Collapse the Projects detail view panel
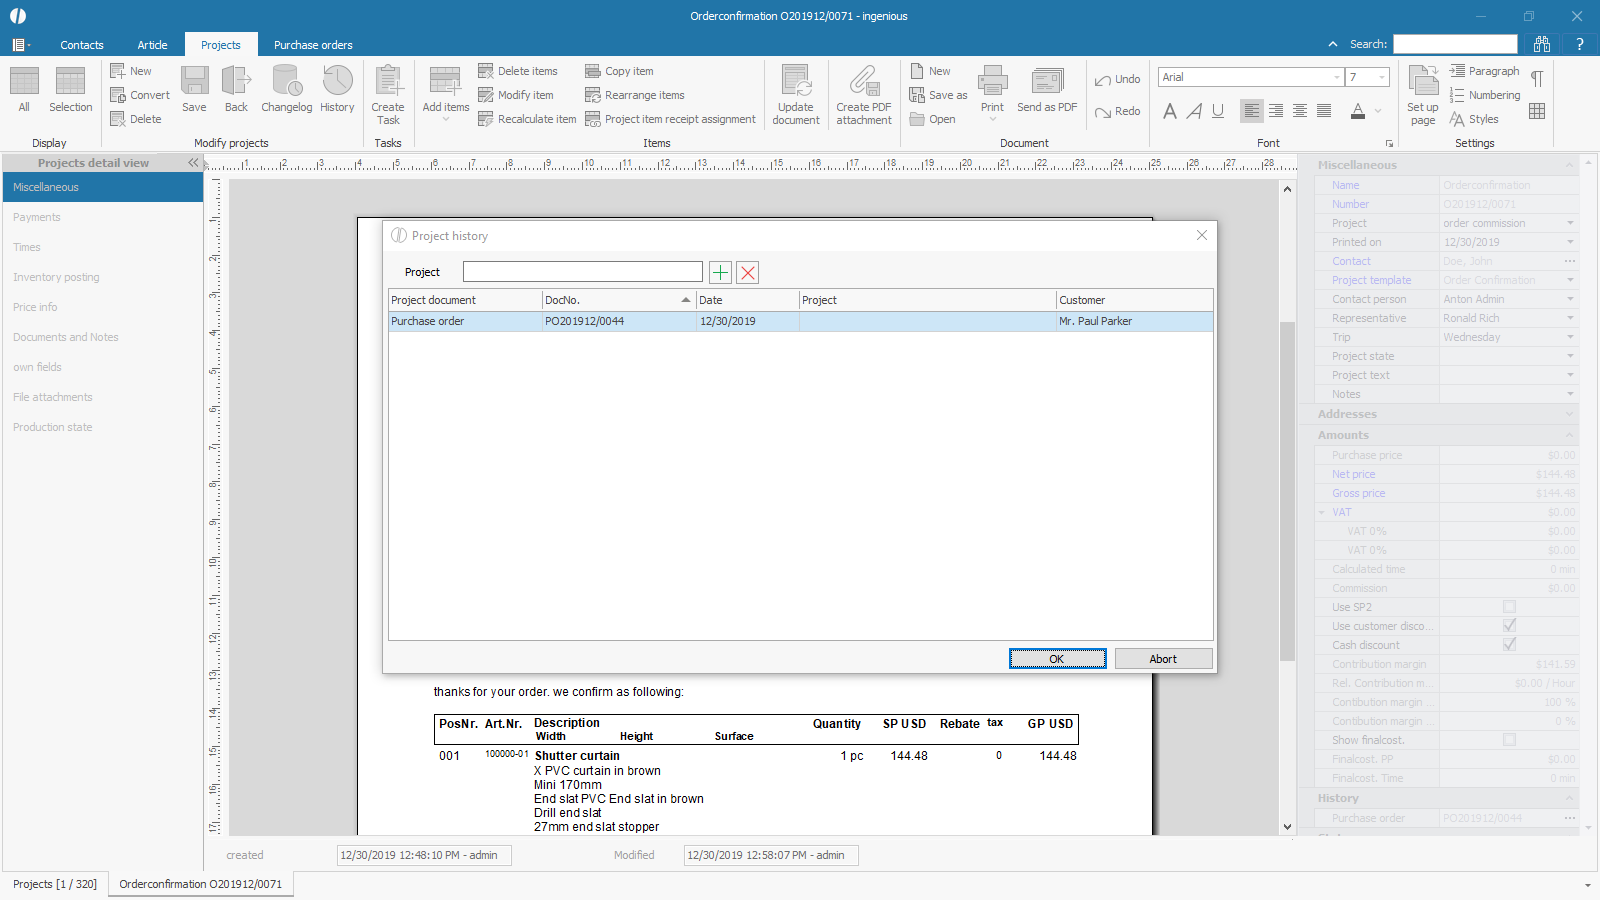1600x900 pixels. [193, 163]
